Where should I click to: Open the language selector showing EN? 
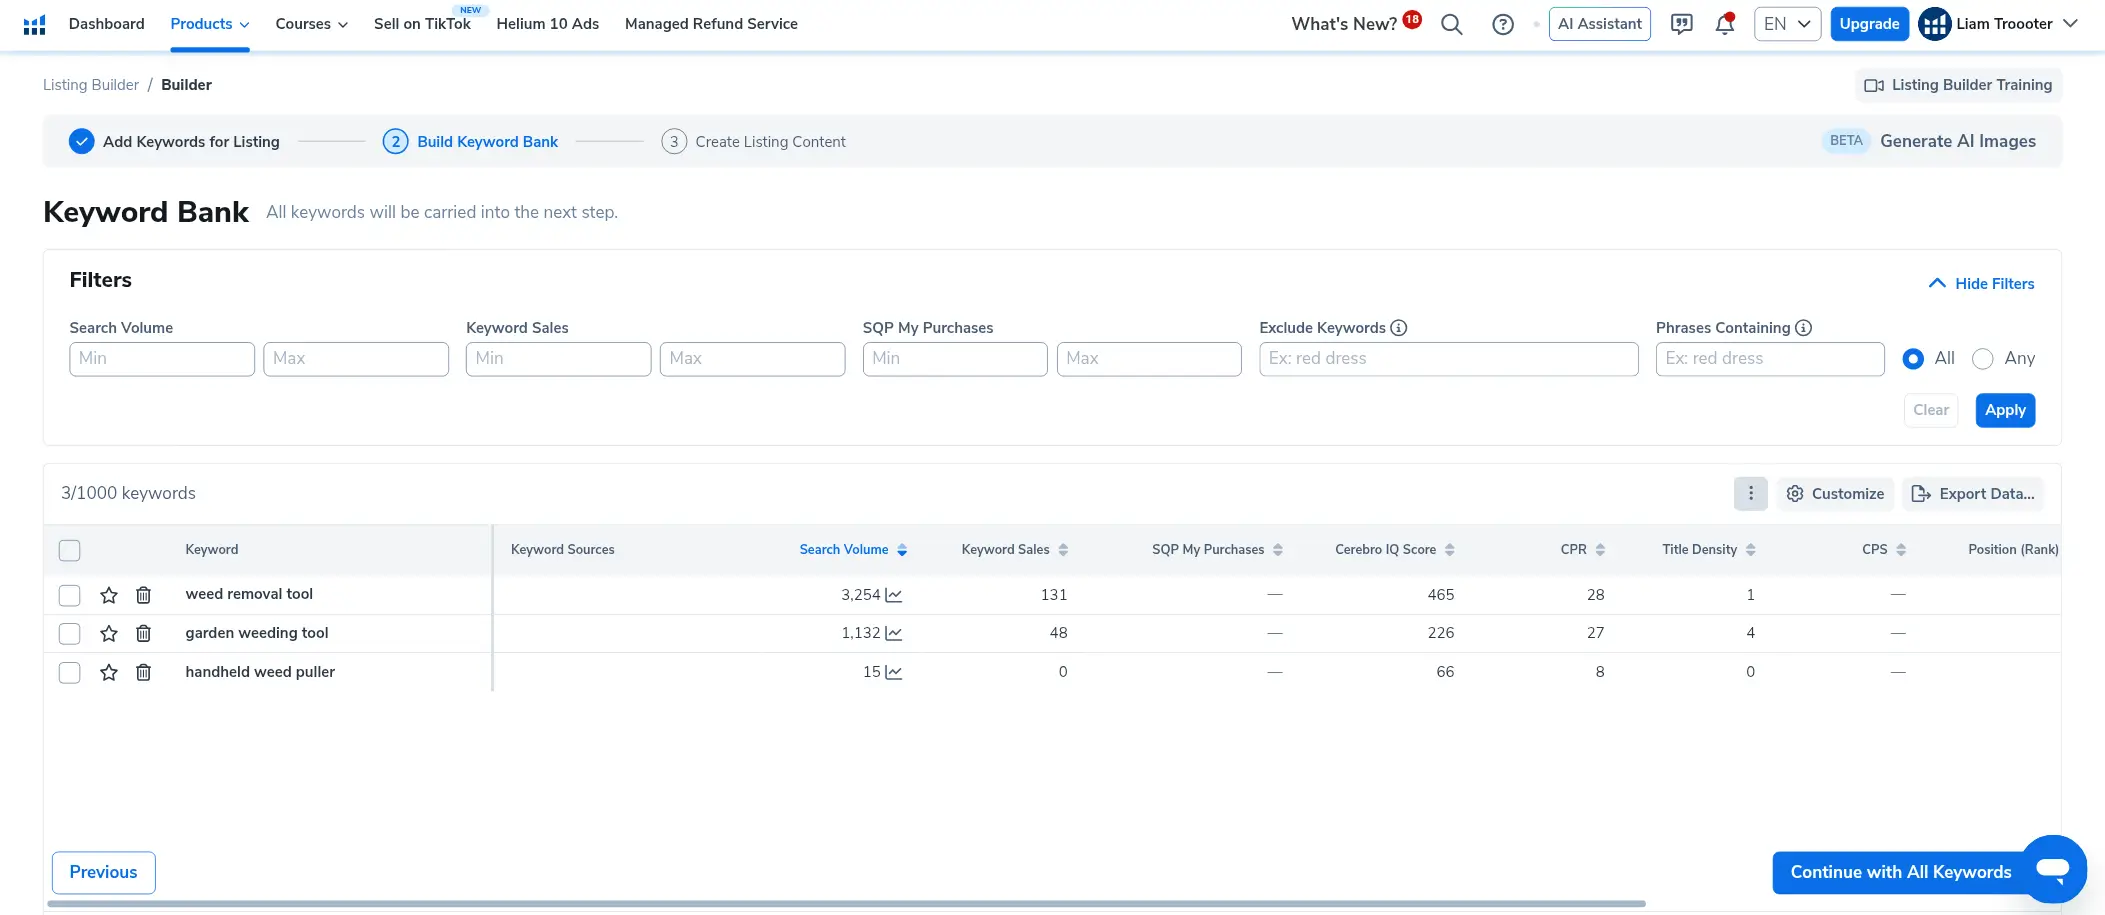tap(1786, 23)
